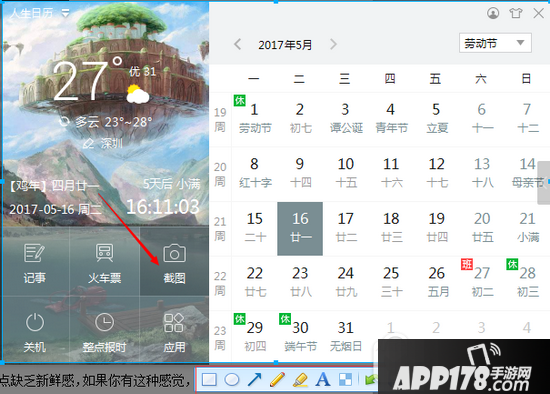The height and width of the screenshot is (394, 550).
Task: Click 5天后 小满 solar term text
Action: click(172, 184)
